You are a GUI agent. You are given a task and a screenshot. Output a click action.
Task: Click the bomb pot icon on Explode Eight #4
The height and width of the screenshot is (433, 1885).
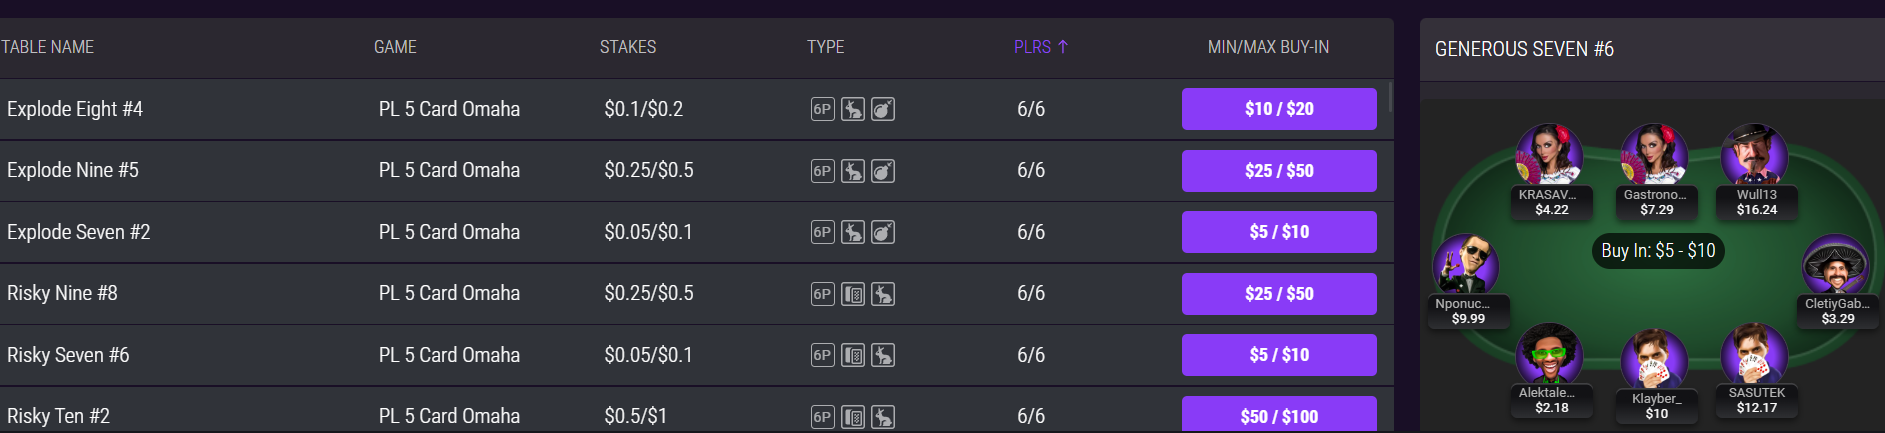883,109
